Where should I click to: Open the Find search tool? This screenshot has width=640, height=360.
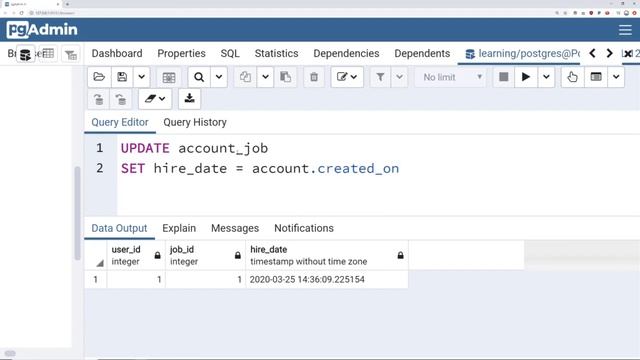199,77
